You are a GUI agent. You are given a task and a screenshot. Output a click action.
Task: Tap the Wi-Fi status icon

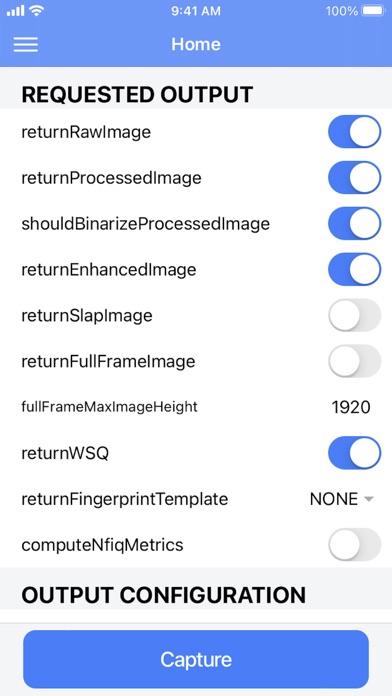pyautogui.click(x=36, y=11)
